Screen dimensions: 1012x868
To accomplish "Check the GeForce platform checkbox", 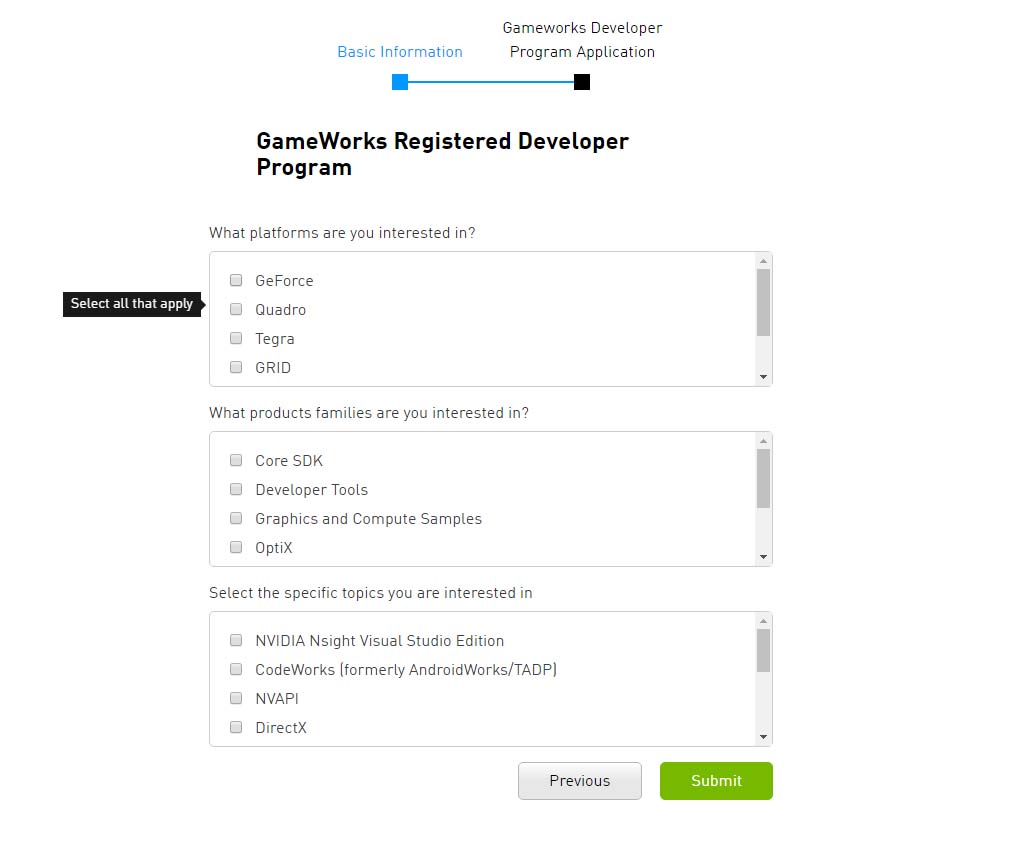I will click(236, 280).
